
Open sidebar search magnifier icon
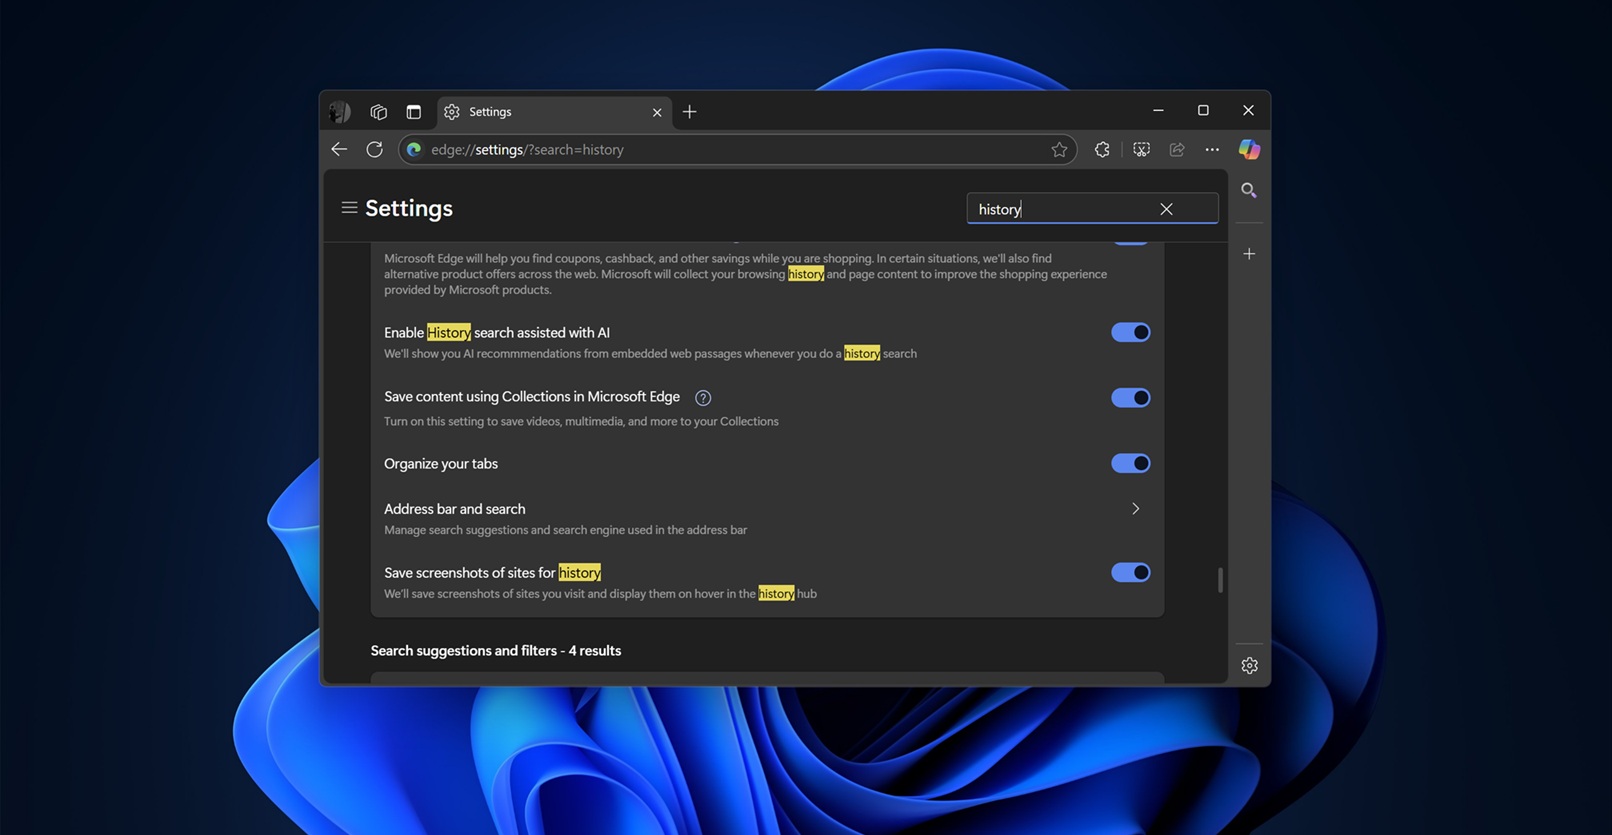(x=1249, y=190)
